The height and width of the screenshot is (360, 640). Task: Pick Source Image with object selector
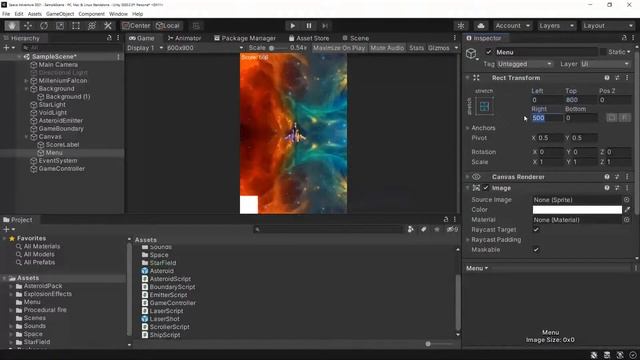click(x=627, y=200)
